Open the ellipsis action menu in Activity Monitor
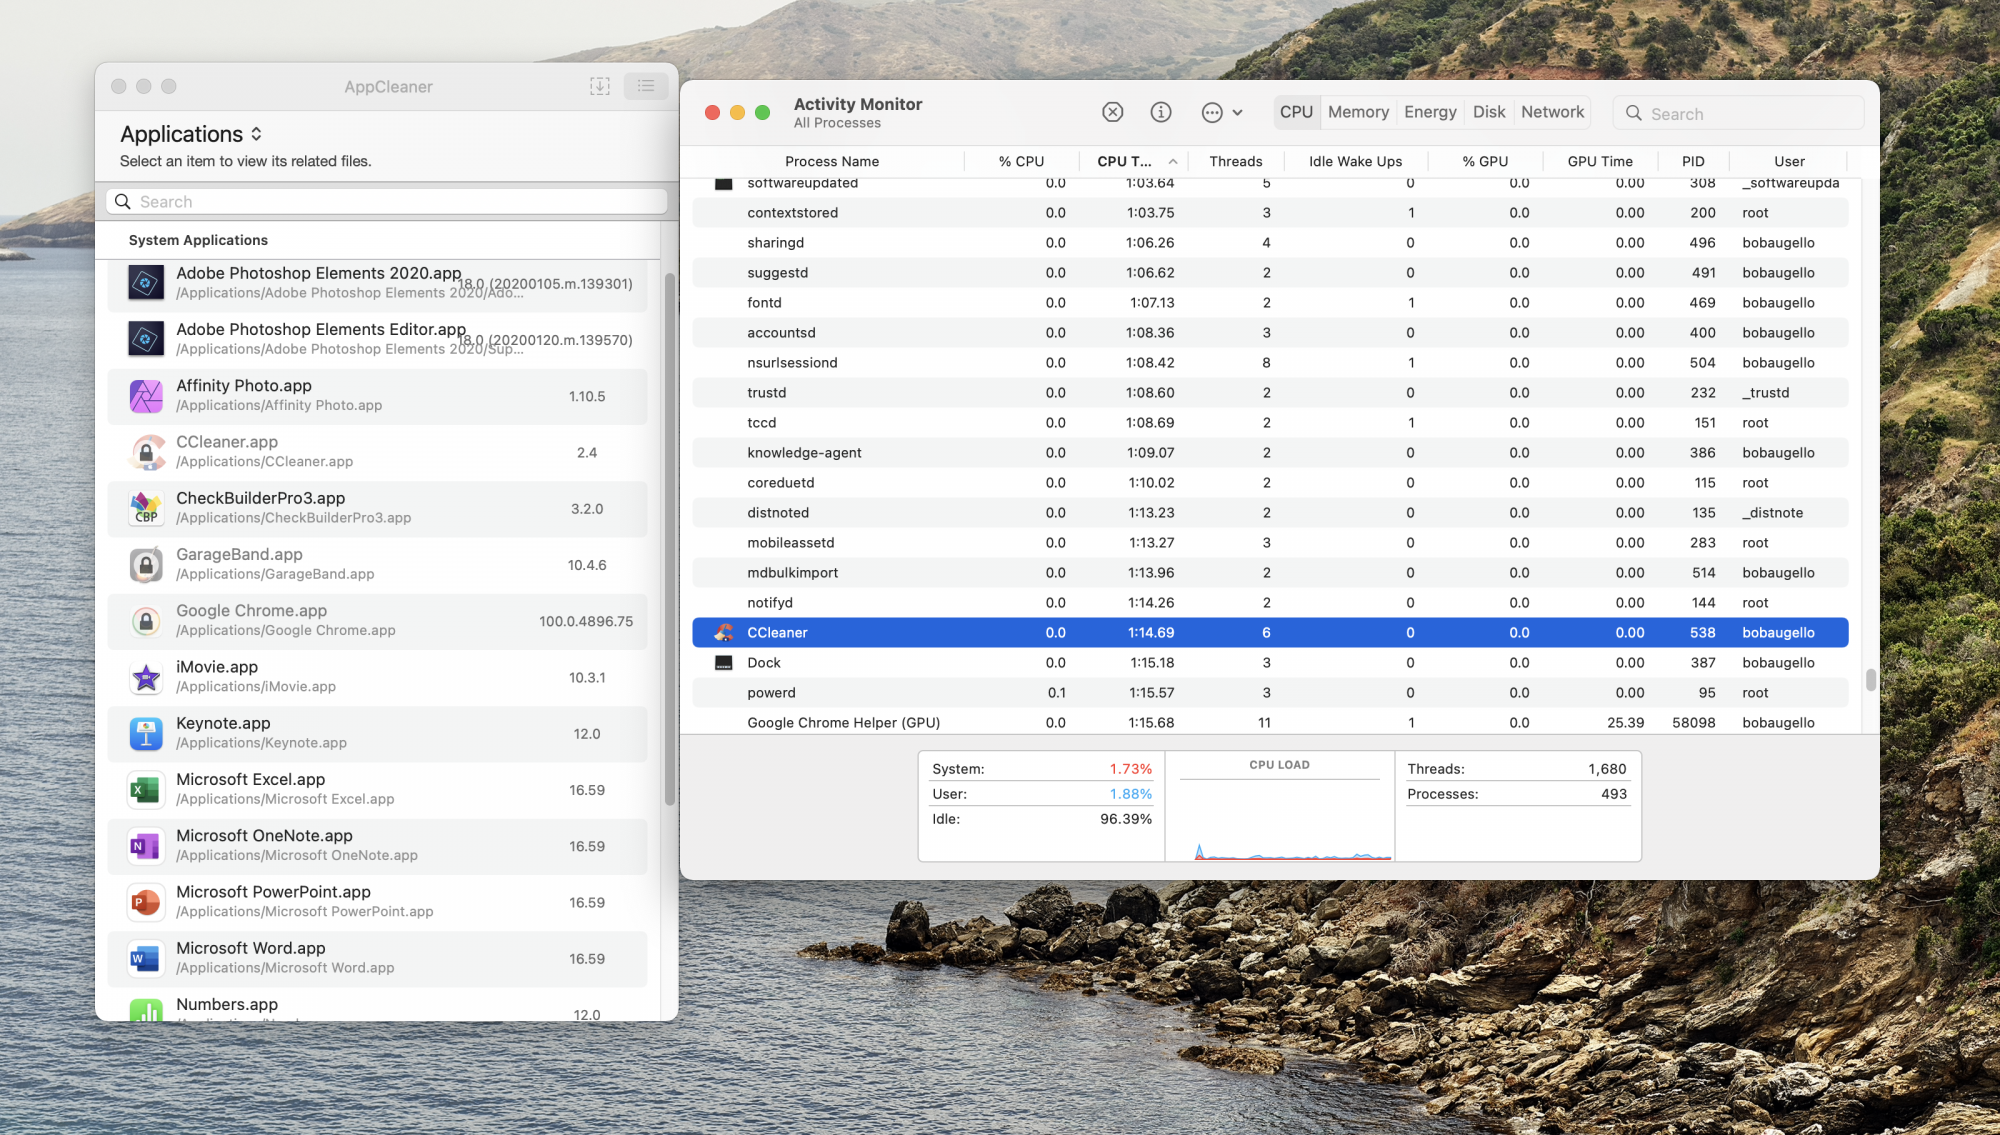Screen dimensions: 2000x1135 (x=1221, y=113)
